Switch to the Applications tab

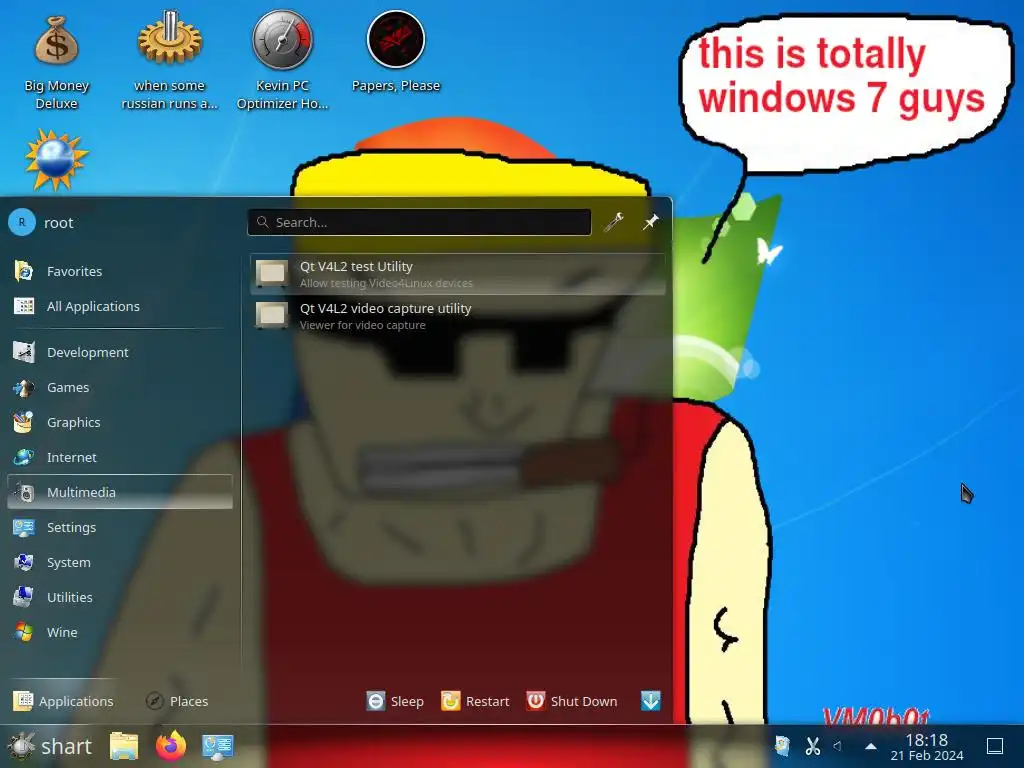(63, 701)
